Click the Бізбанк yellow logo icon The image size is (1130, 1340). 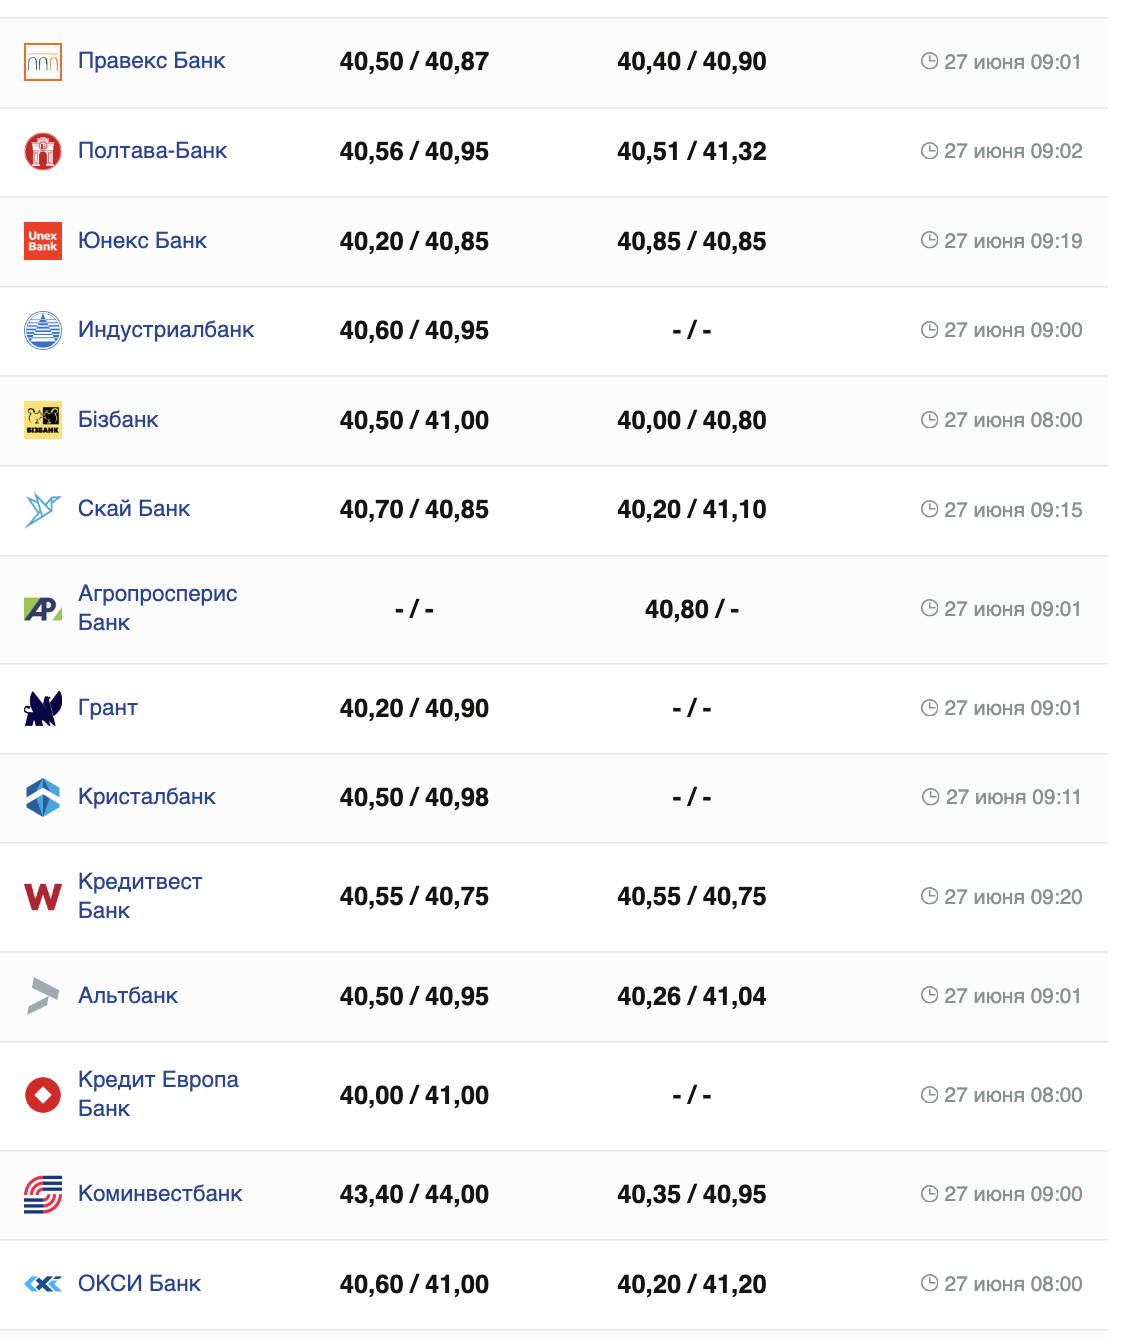(43, 420)
